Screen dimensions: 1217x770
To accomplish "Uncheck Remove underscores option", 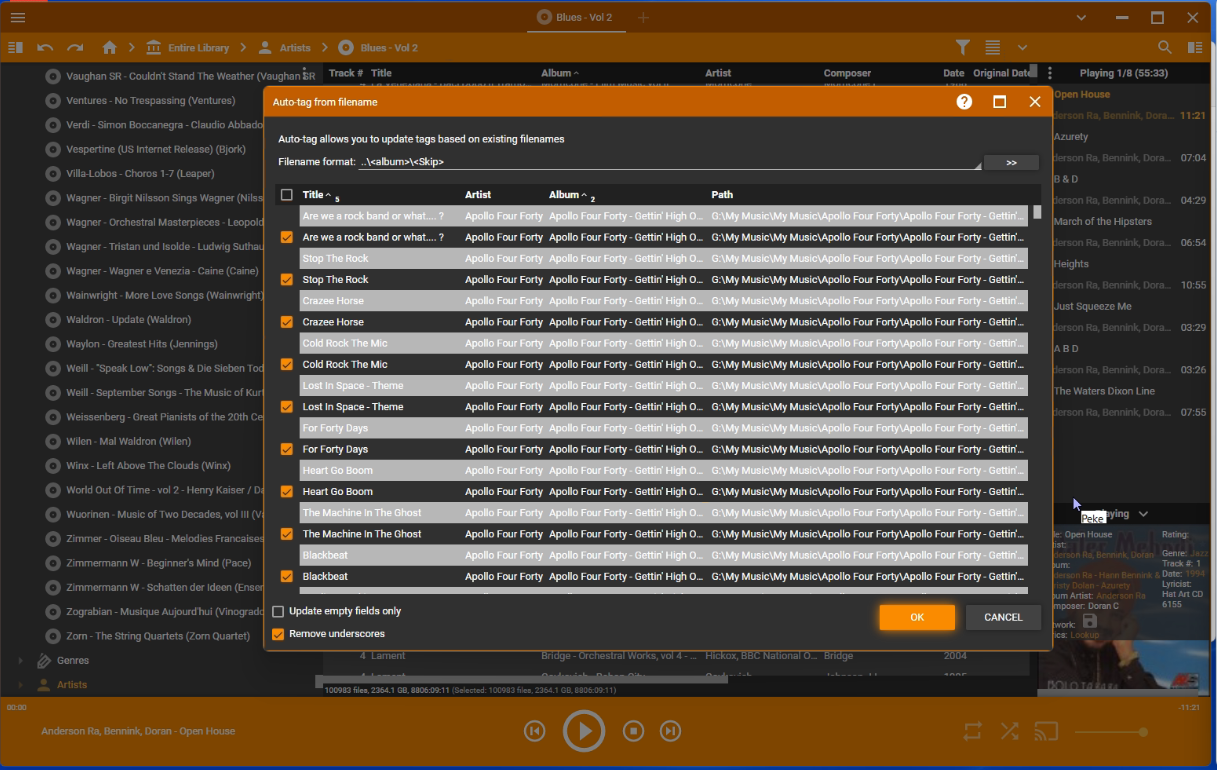I will (279, 634).
